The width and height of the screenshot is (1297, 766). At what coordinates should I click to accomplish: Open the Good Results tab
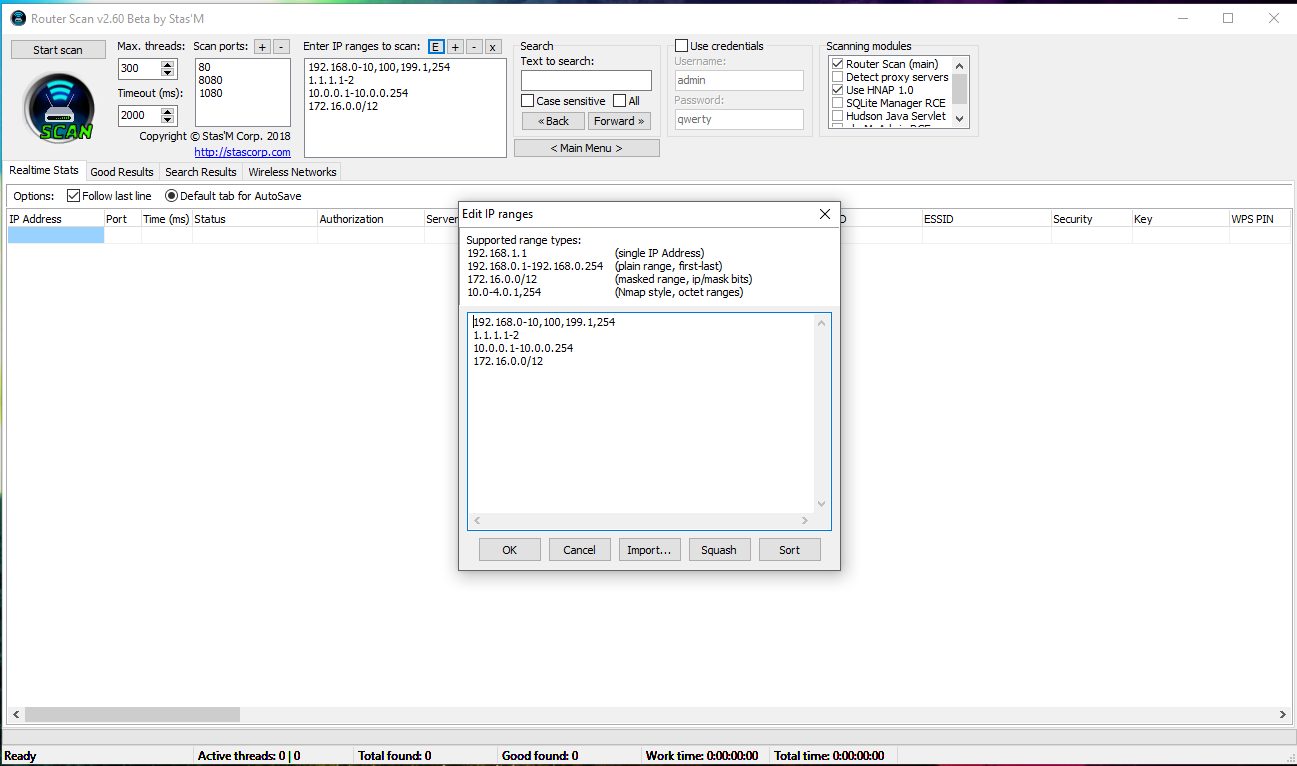[122, 172]
